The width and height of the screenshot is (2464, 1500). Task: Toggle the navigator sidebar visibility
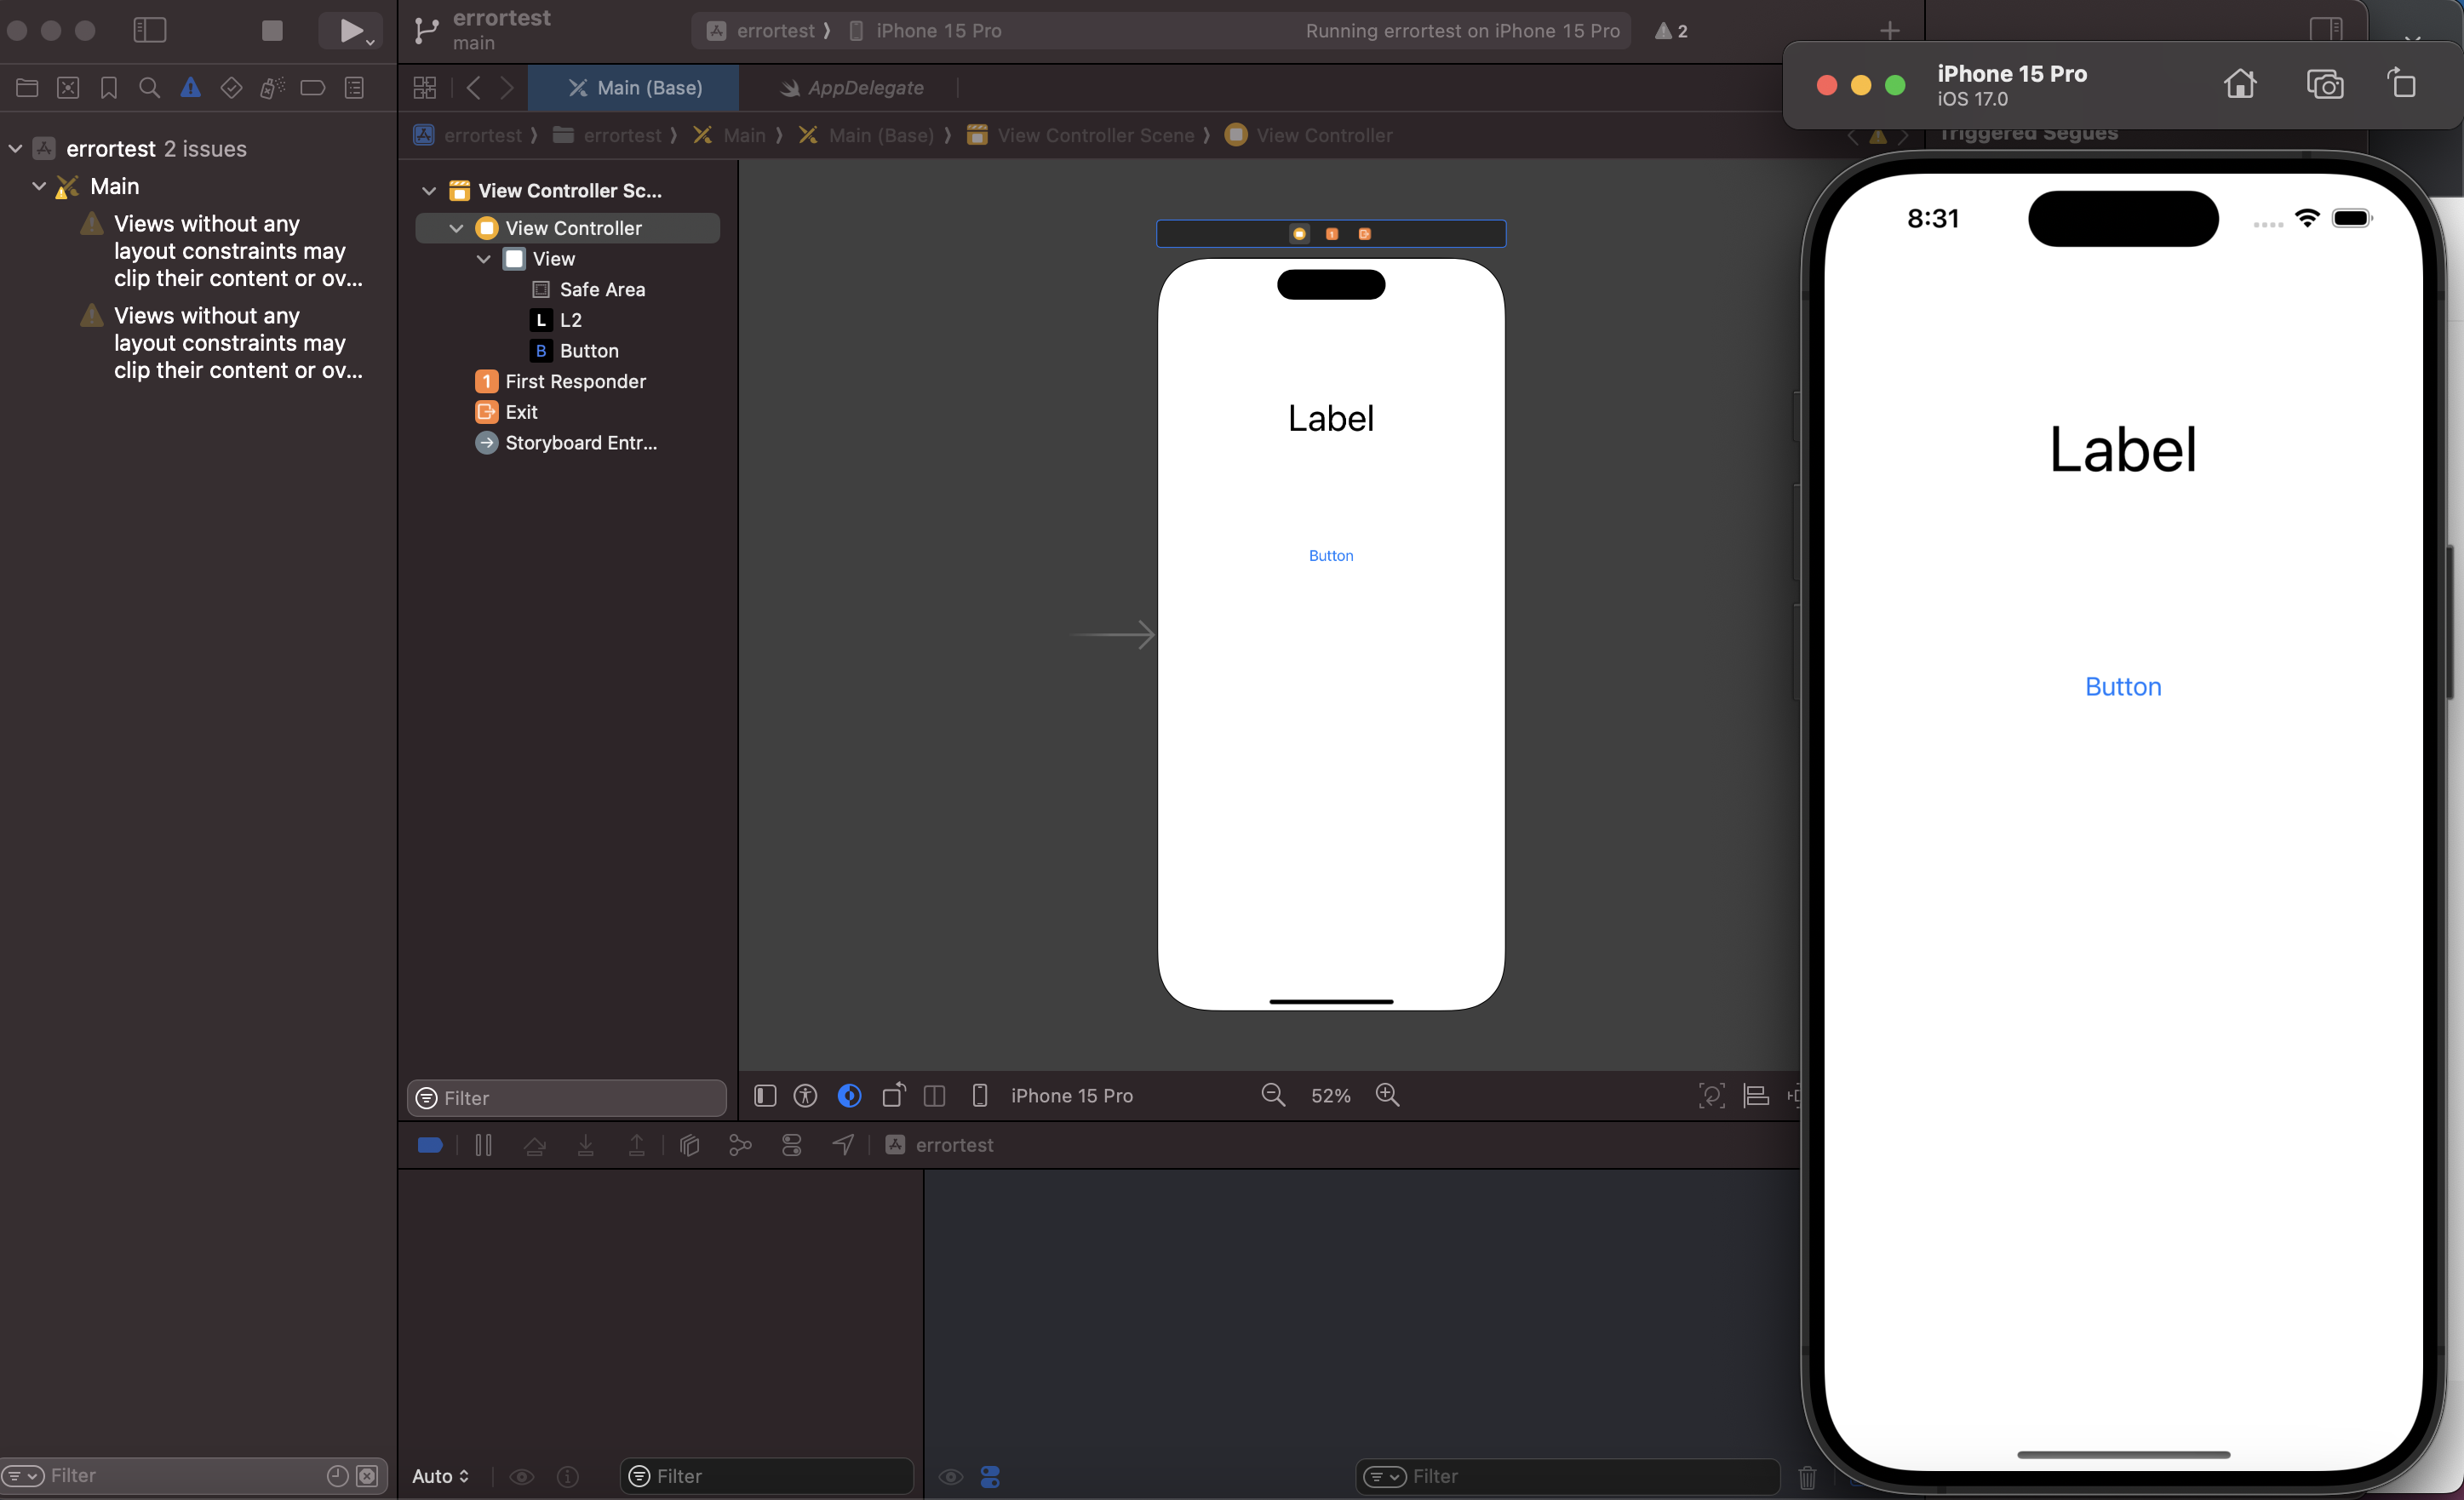(150, 30)
